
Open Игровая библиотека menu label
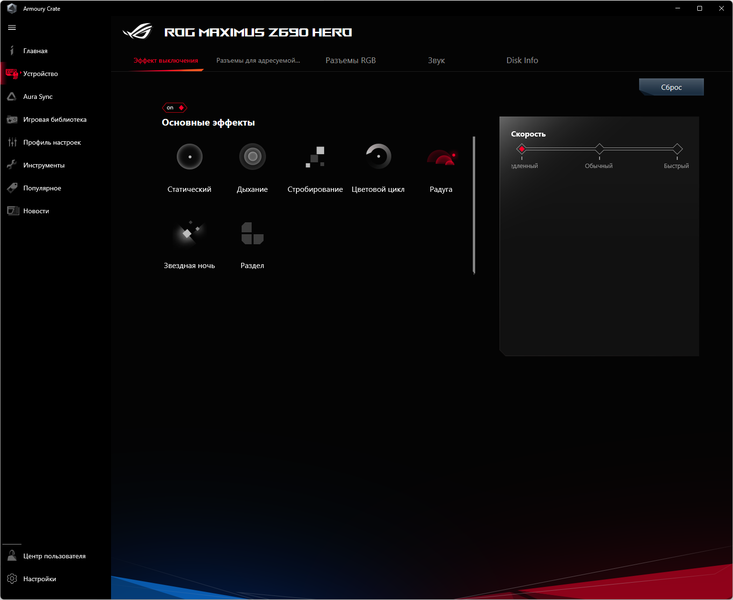coord(55,119)
